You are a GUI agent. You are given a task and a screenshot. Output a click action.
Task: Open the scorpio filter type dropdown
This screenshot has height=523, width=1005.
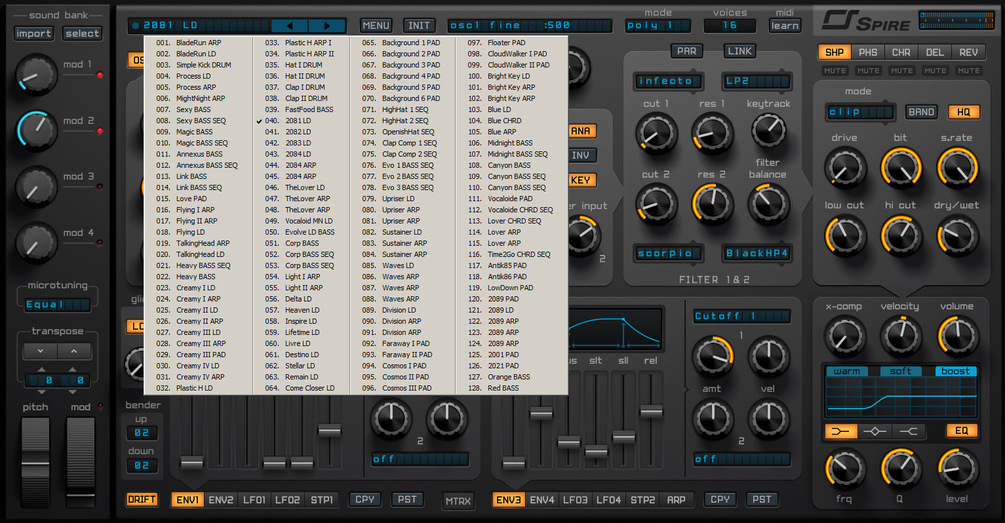pos(667,253)
